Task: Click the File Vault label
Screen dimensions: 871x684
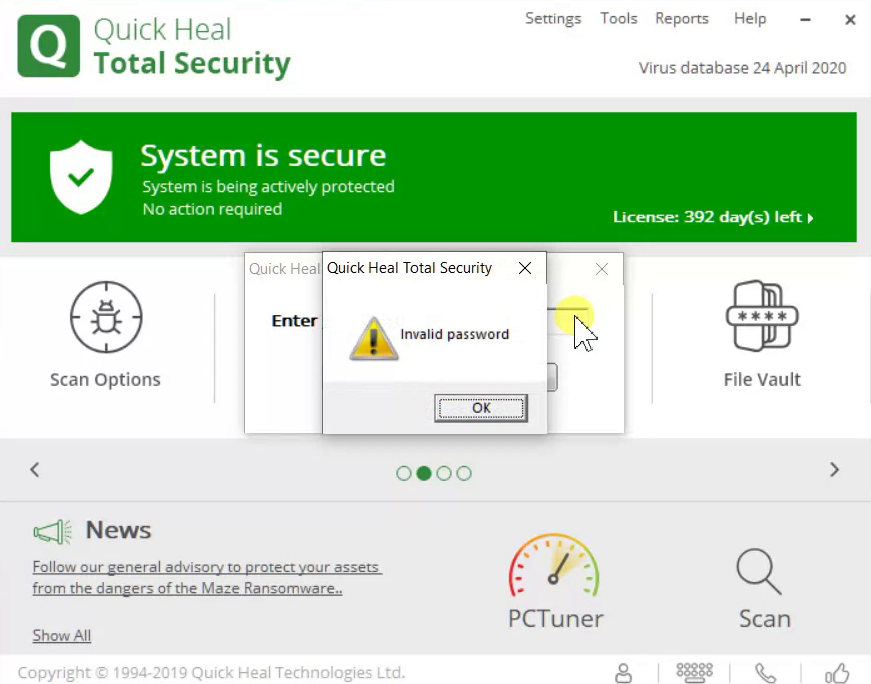Action: 762,380
